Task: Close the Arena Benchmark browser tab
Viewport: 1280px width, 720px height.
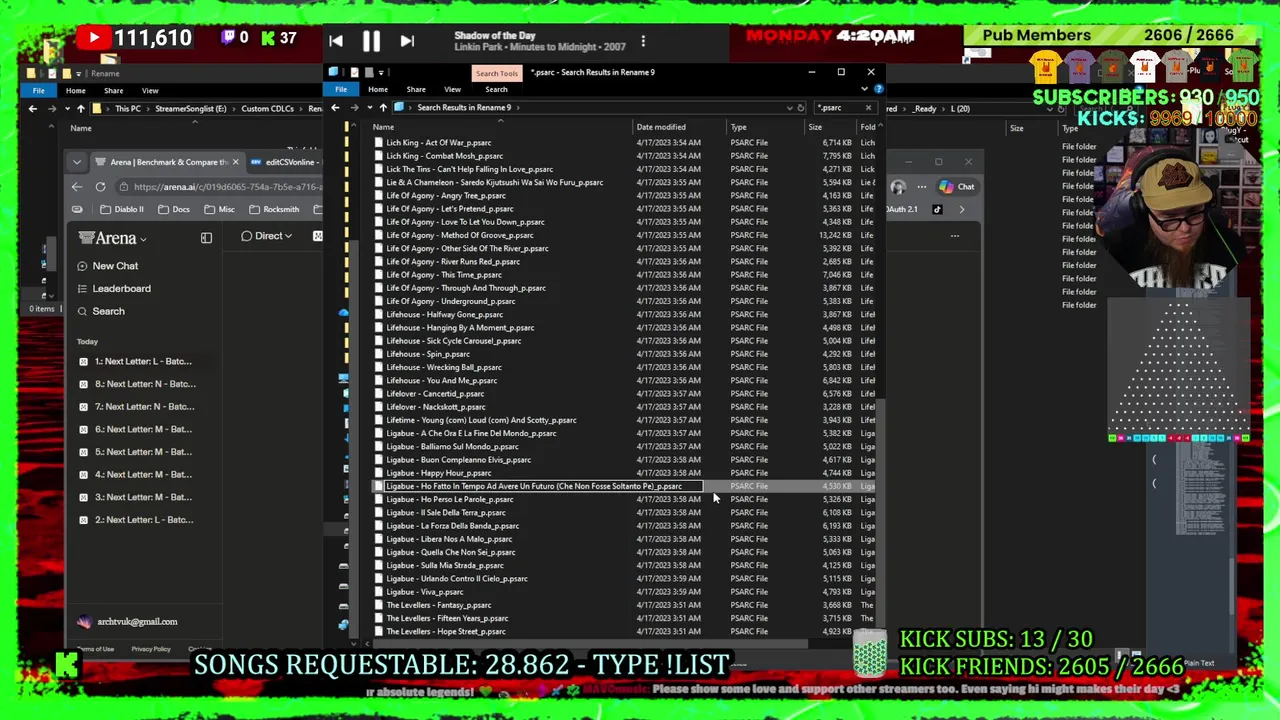Action: (x=235, y=162)
